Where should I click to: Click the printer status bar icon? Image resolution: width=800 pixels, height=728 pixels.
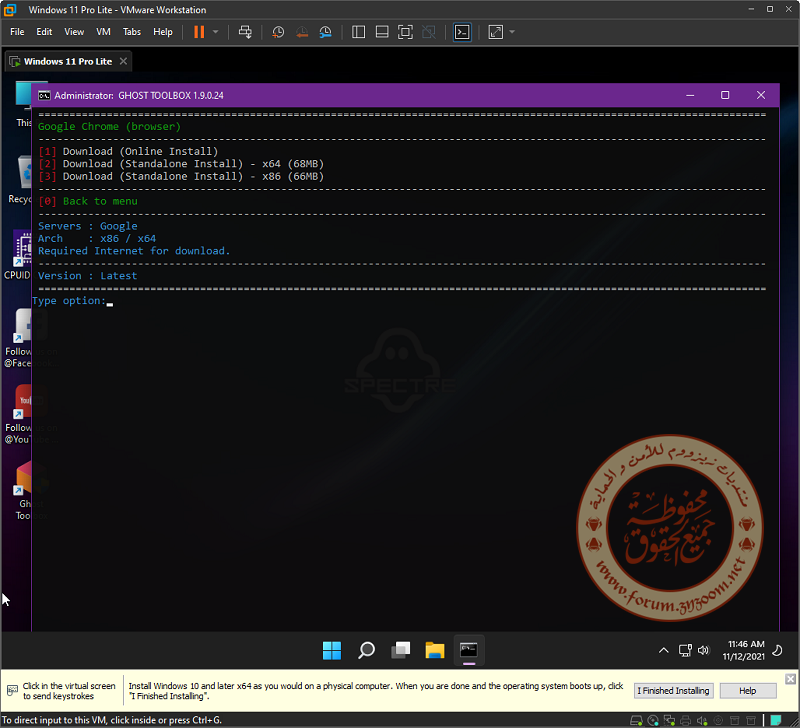click(685, 720)
